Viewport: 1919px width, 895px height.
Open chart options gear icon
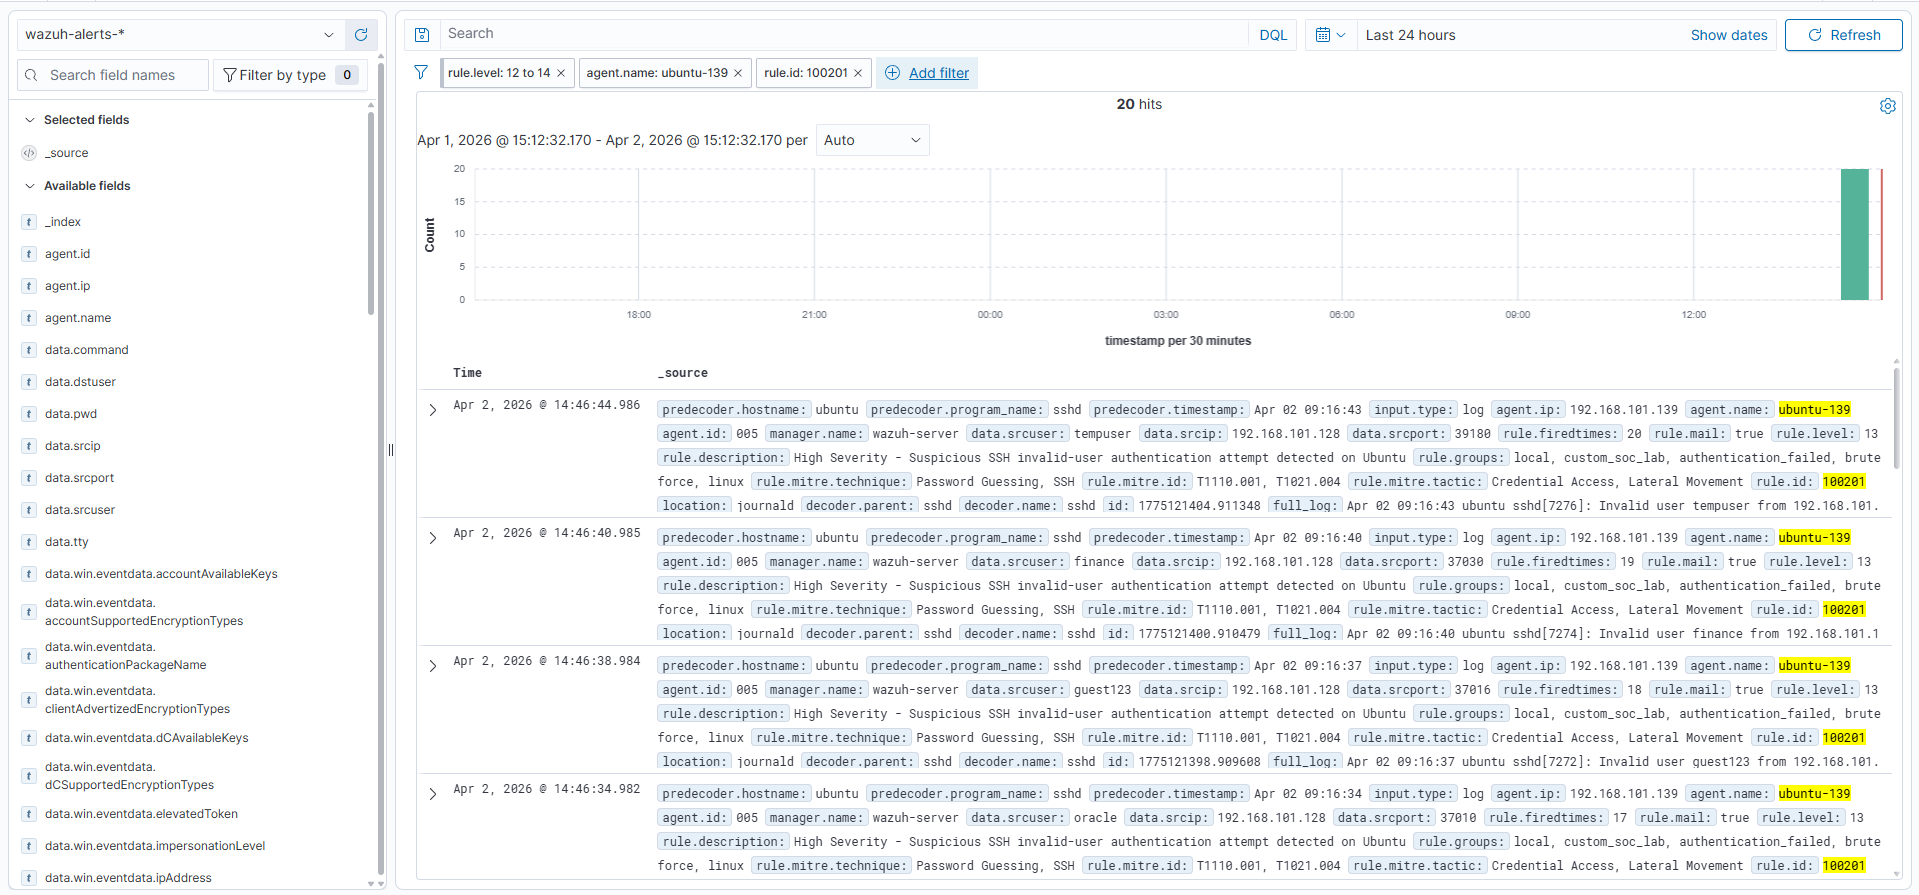(1888, 106)
